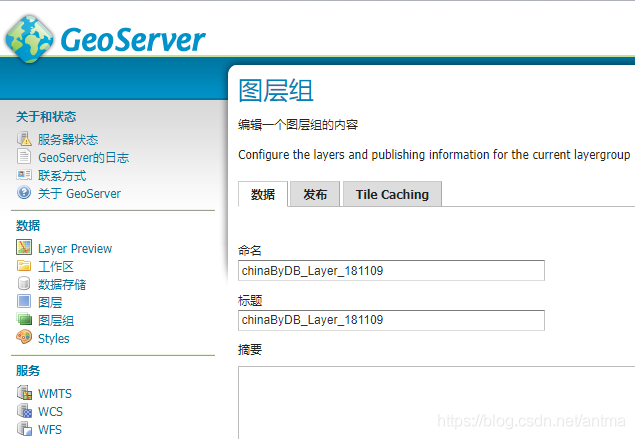This screenshot has width=635, height=439.
Task: Click the Styles palette icon
Action: click(x=24, y=338)
